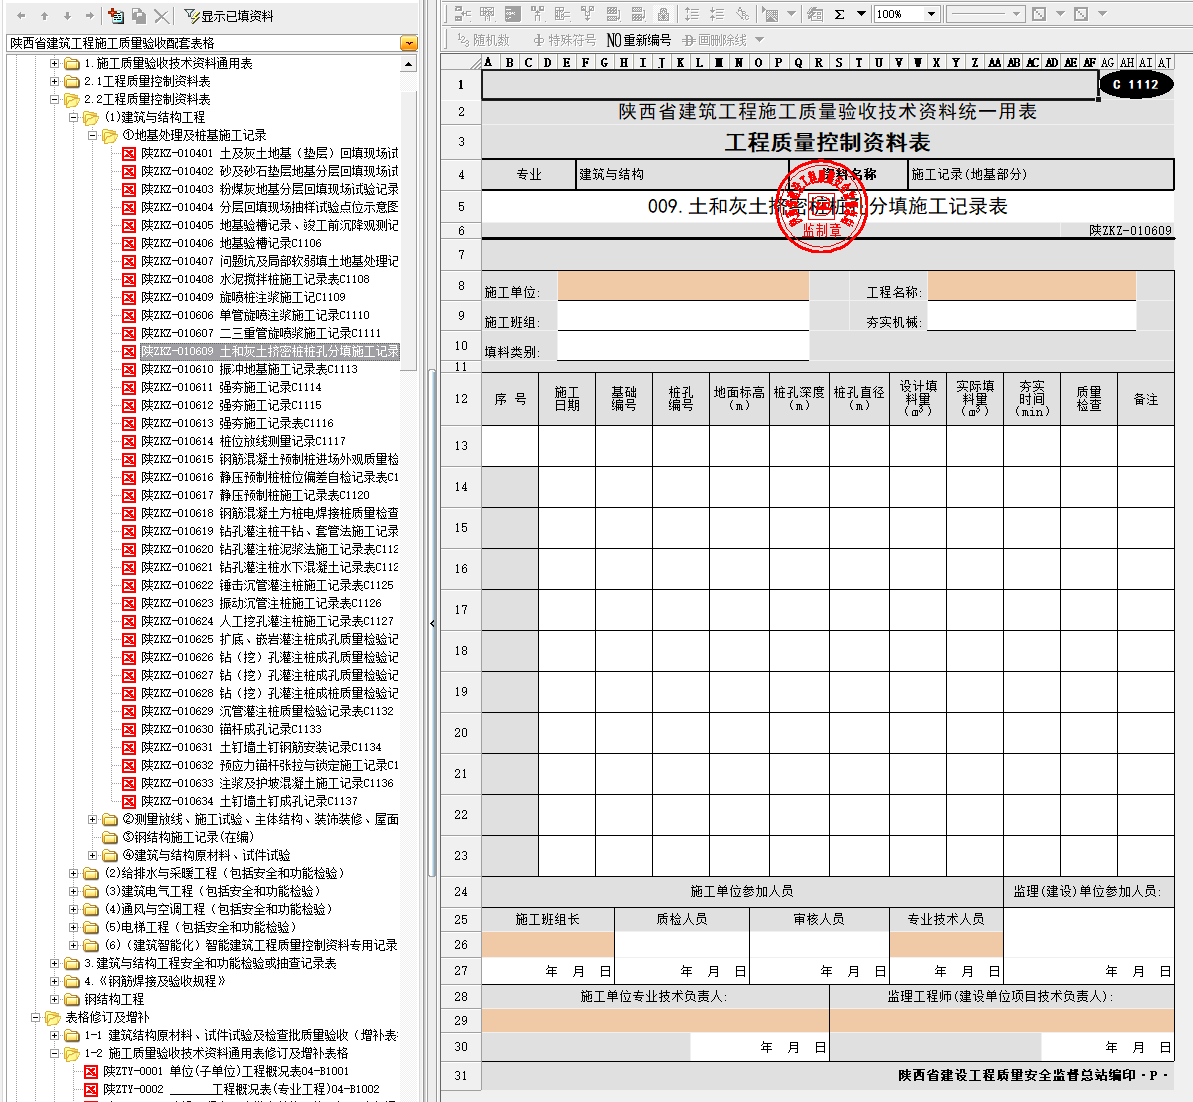Click the 施工班组长 signature cell
This screenshot has height=1102, width=1193.
[x=548, y=944]
